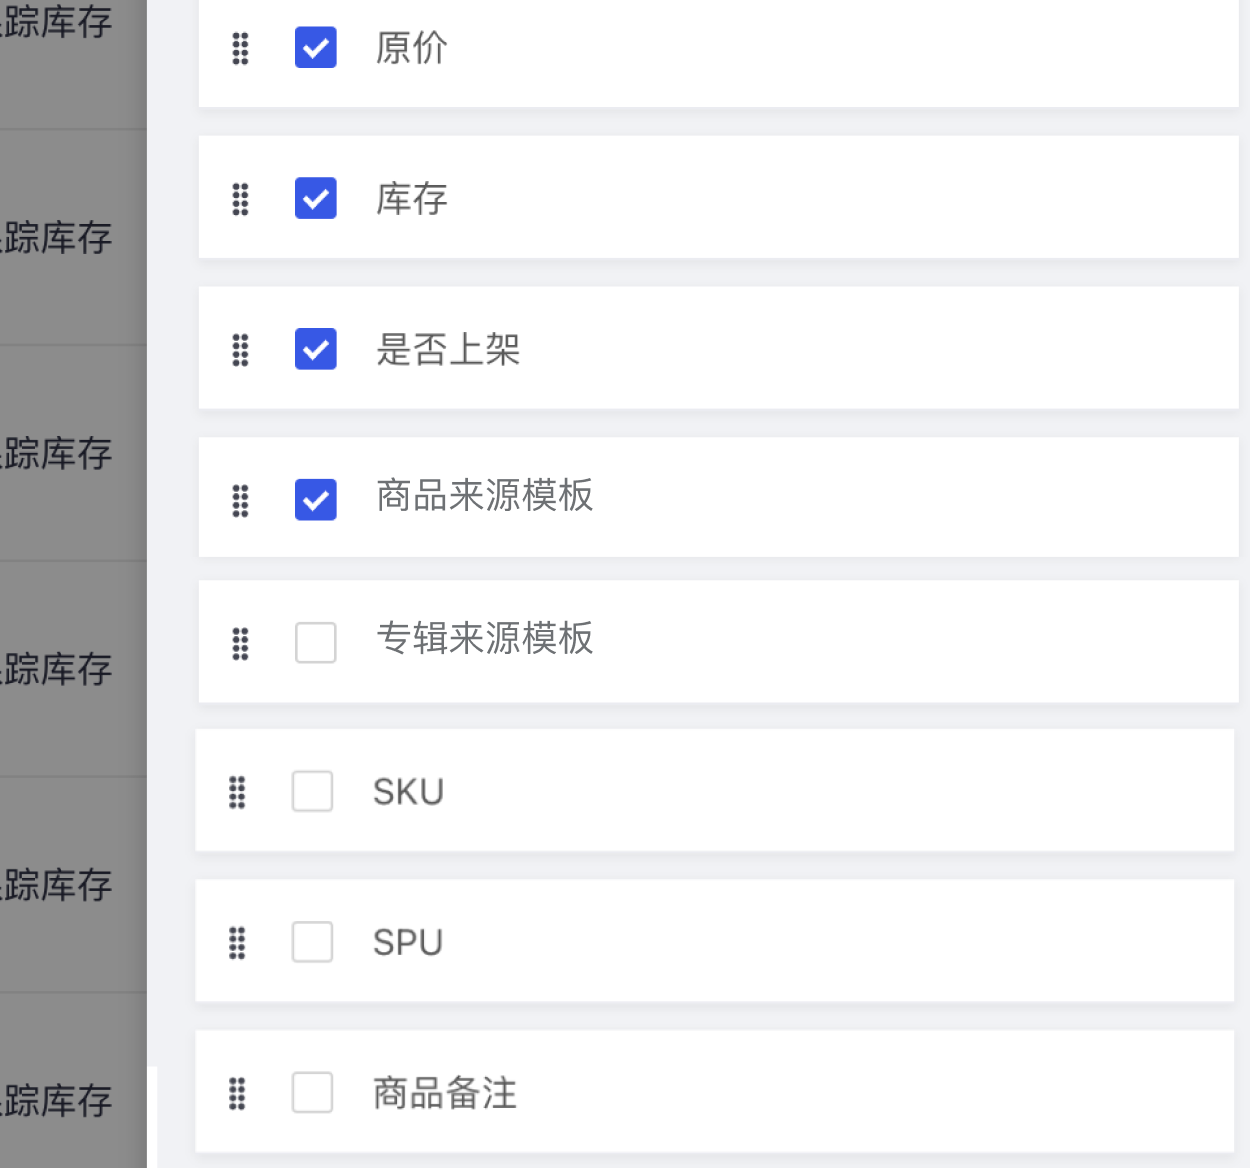
Task: Uncheck the 原价 checkbox
Action: (x=316, y=47)
